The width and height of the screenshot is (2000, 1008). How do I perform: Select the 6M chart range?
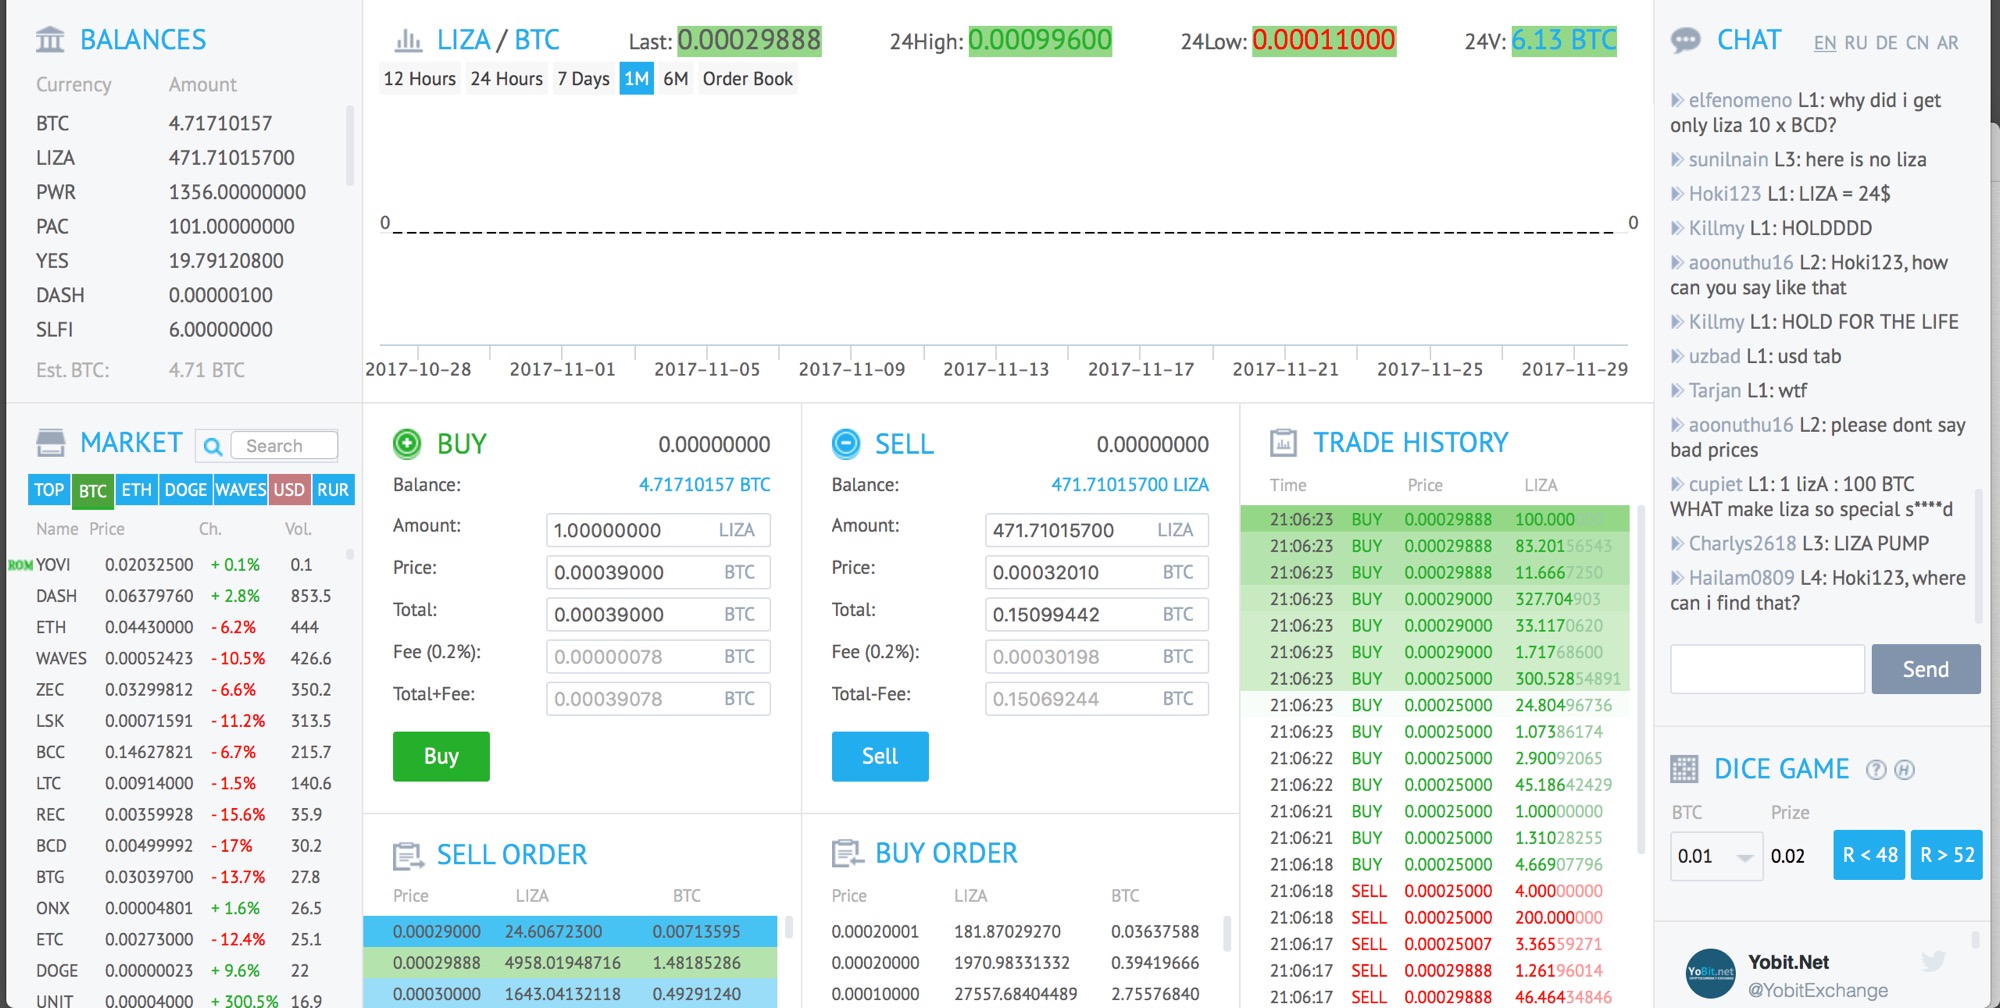coord(676,79)
